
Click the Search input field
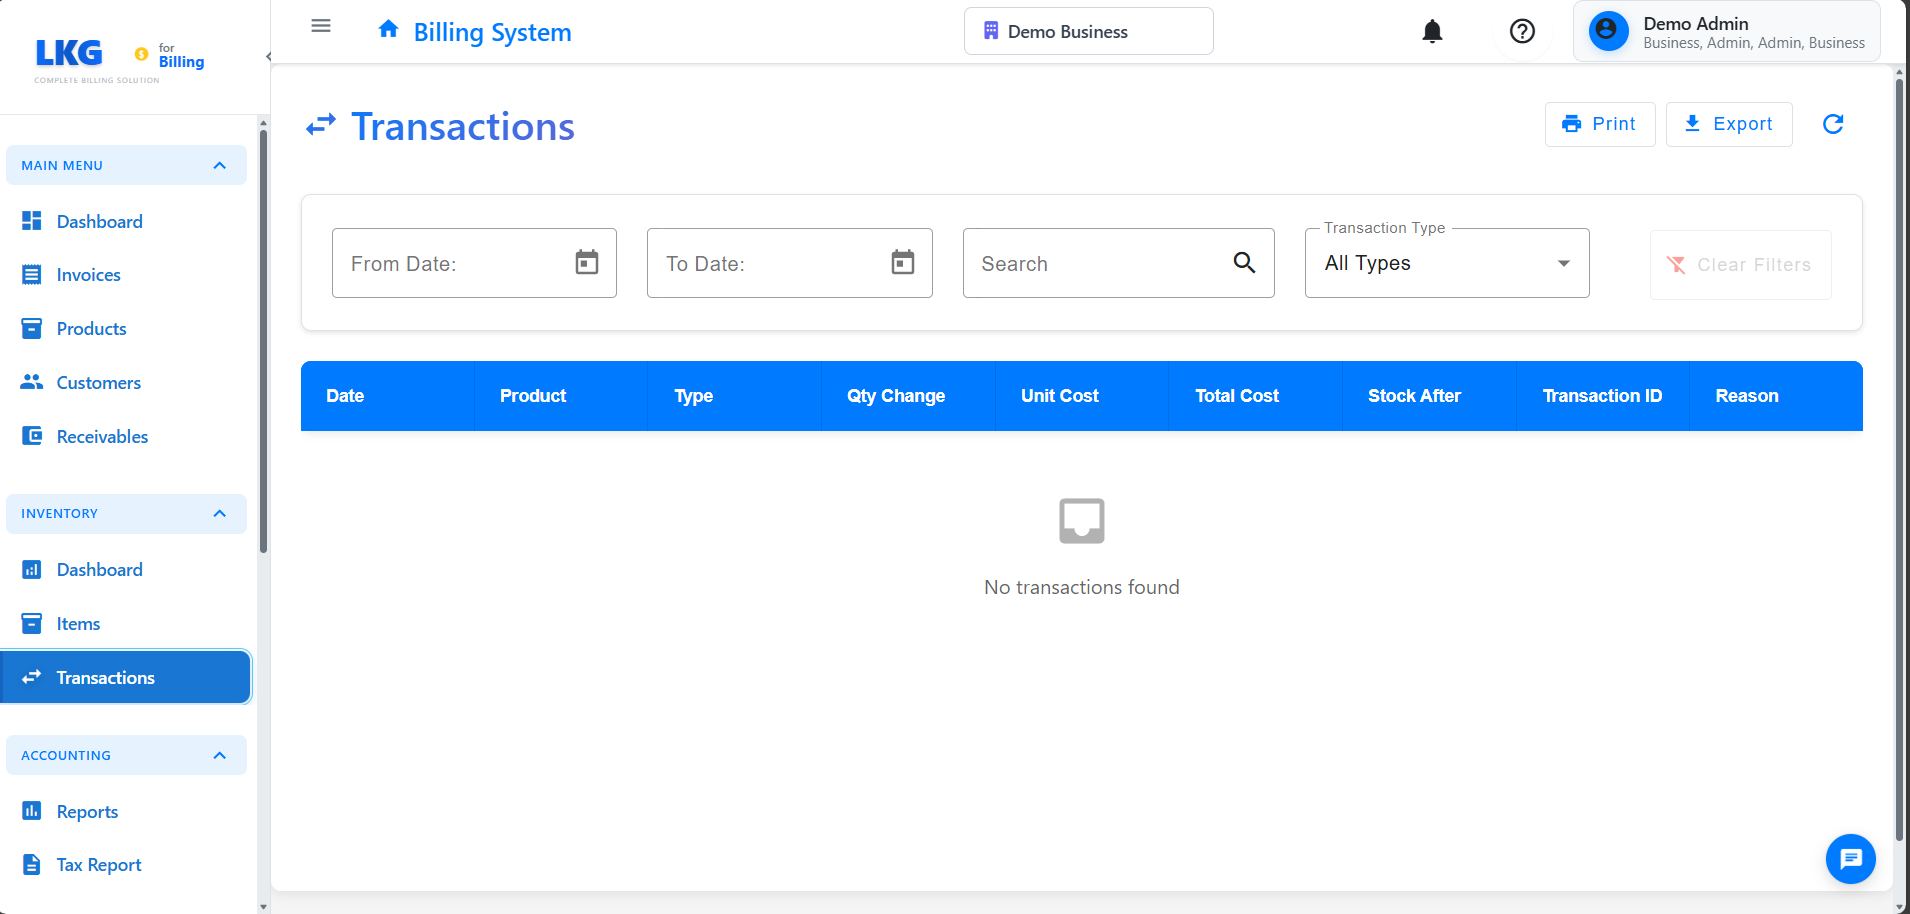coord(1100,263)
